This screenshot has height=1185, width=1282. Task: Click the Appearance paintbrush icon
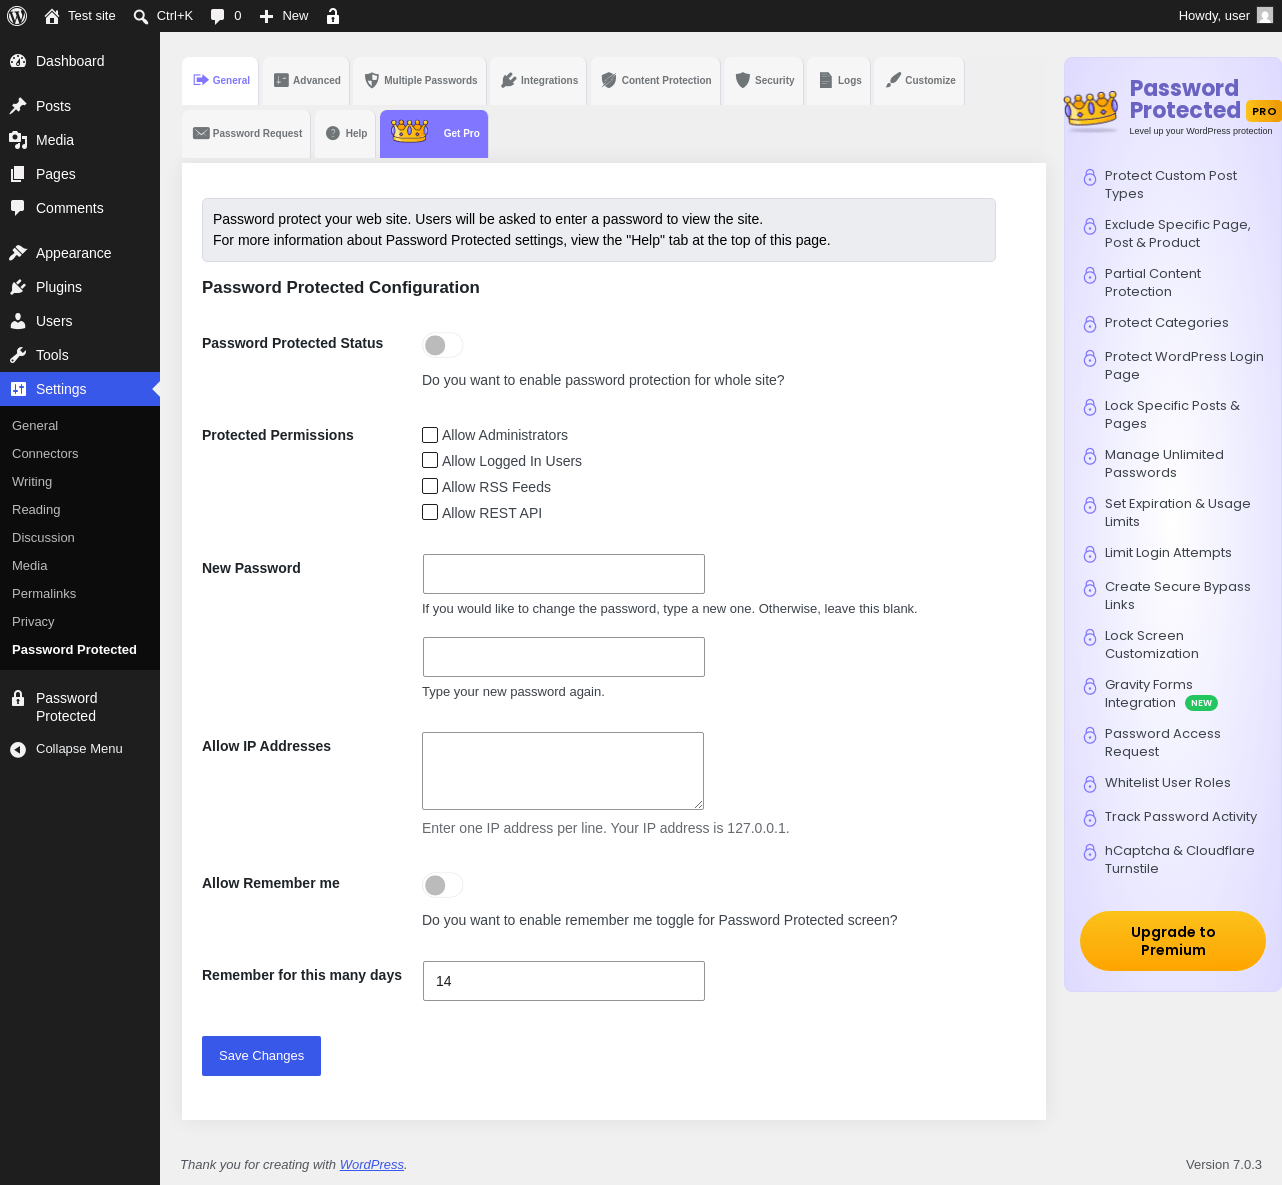(x=18, y=253)
